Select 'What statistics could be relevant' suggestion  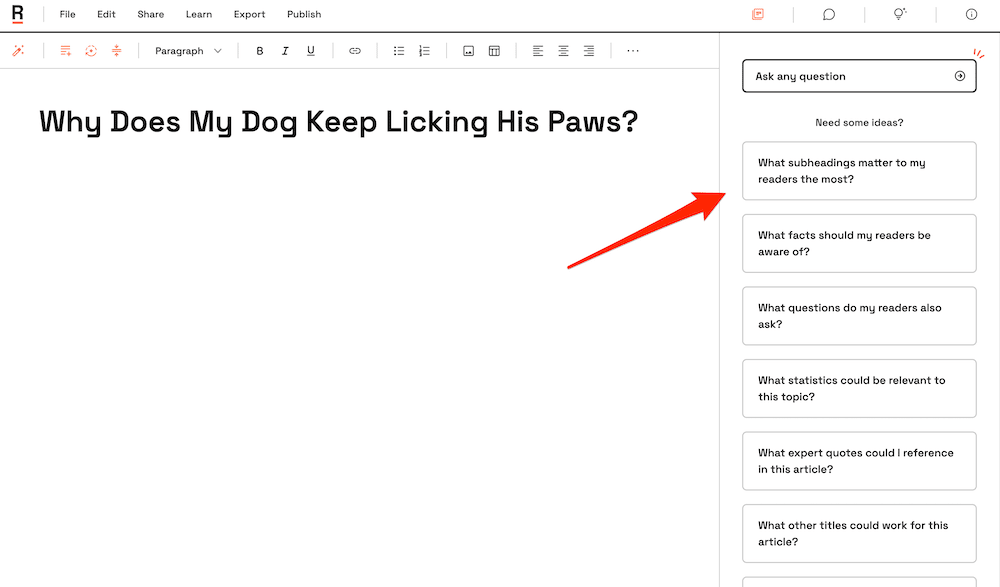[x=859, y=389]
